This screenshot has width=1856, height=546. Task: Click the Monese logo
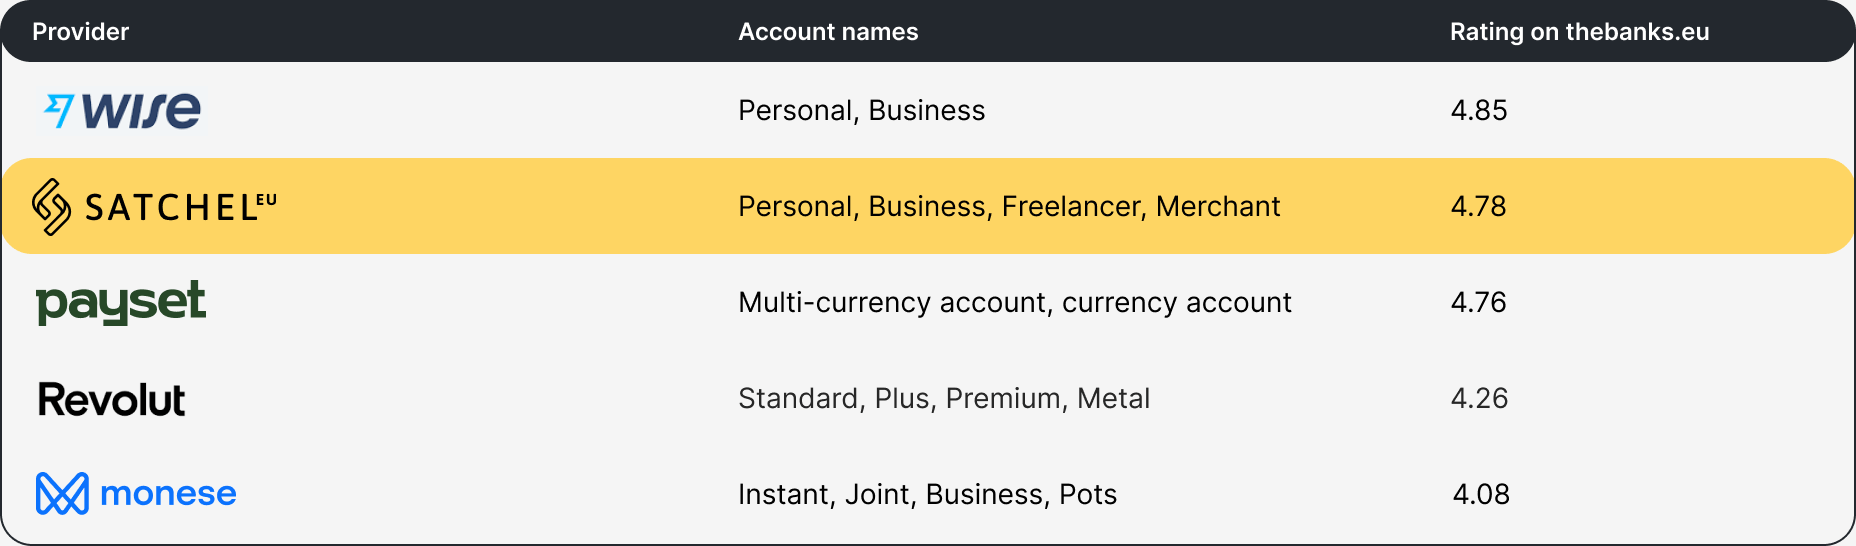(x=136, y=494)
